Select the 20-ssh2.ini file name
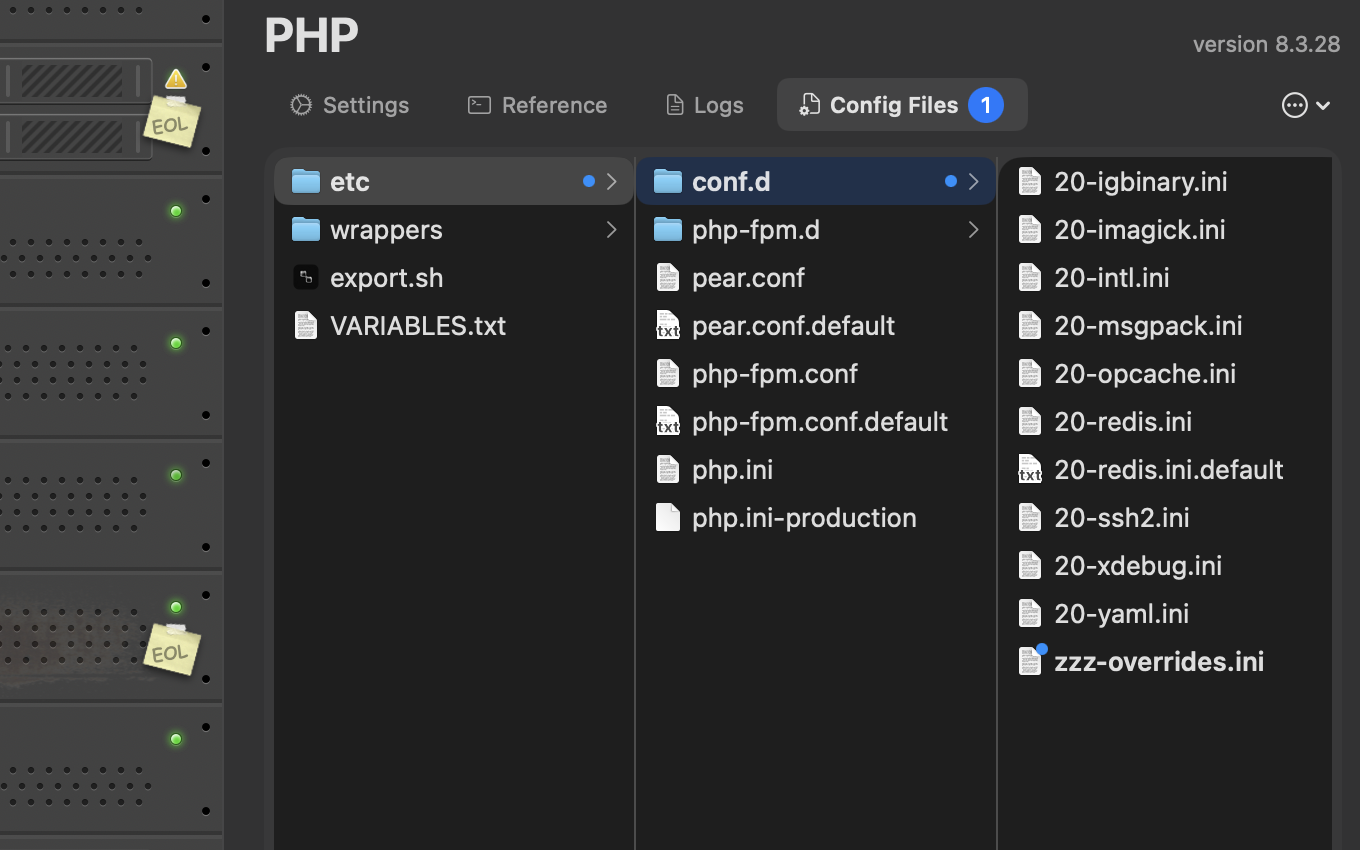Image resolution: width=1360 pixels, height=850 pixels. pos(1122,517)
